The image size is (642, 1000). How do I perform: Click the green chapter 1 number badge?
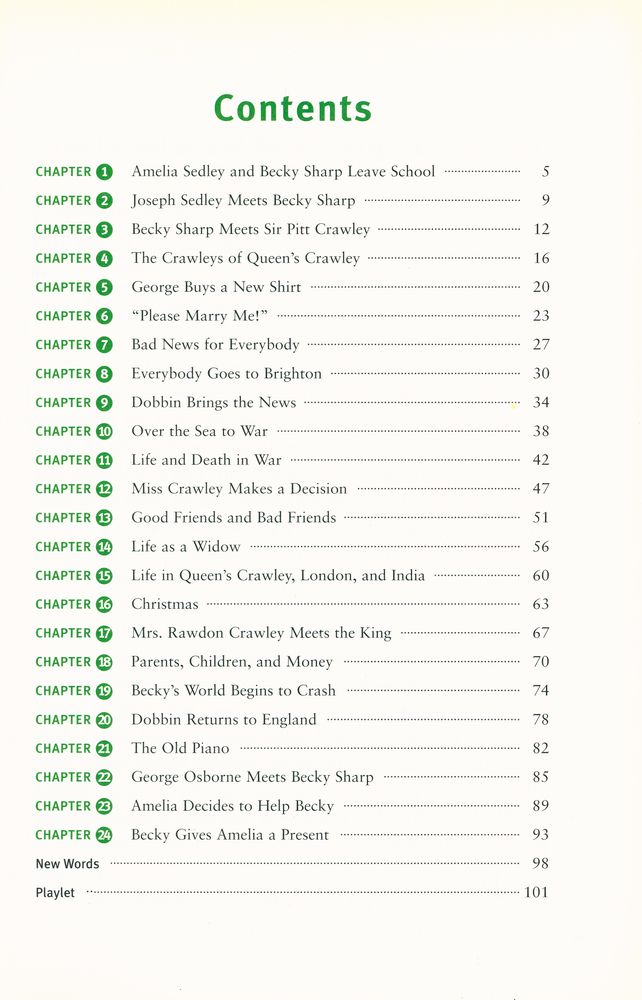point(105,172)
